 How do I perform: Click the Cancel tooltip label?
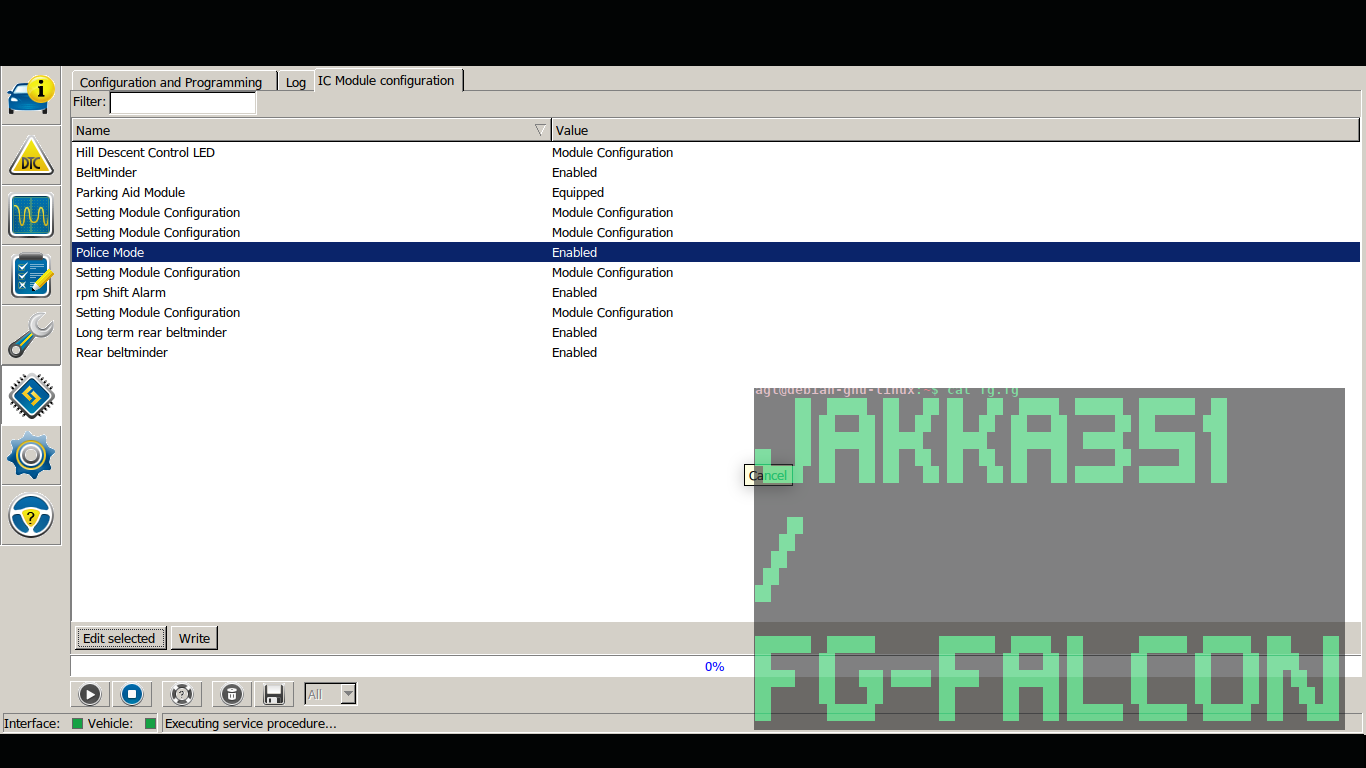768,476
